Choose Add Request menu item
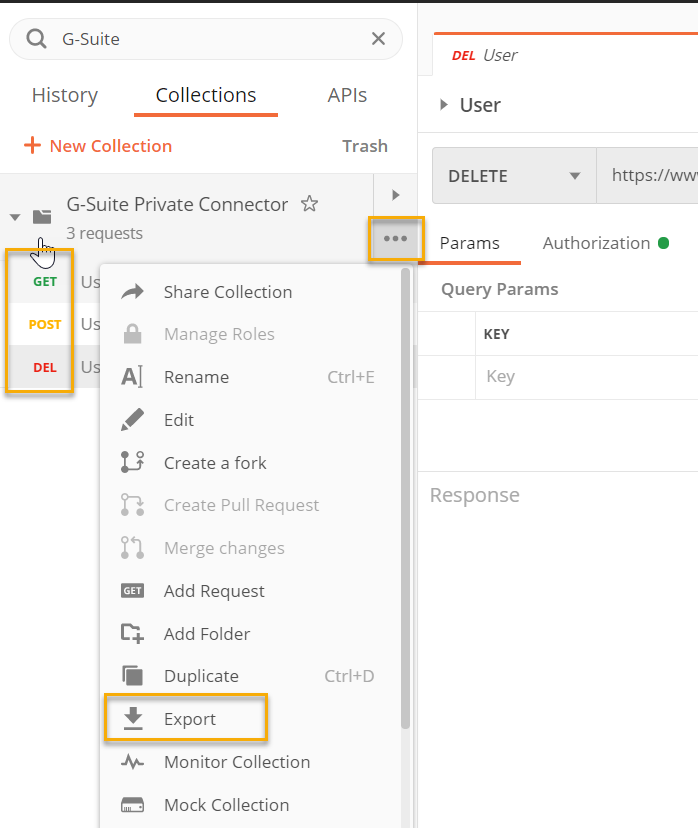This screenshot has width=698, height=828. tap(250, 591)
